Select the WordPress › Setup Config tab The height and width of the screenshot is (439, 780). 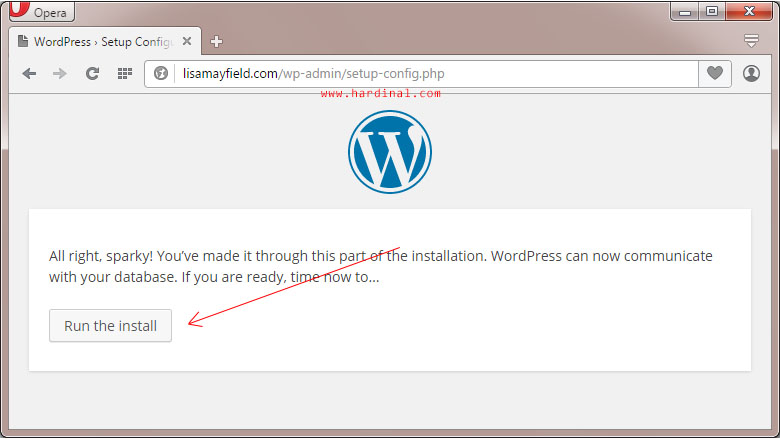pyautogui.click(x=105, y=41)
